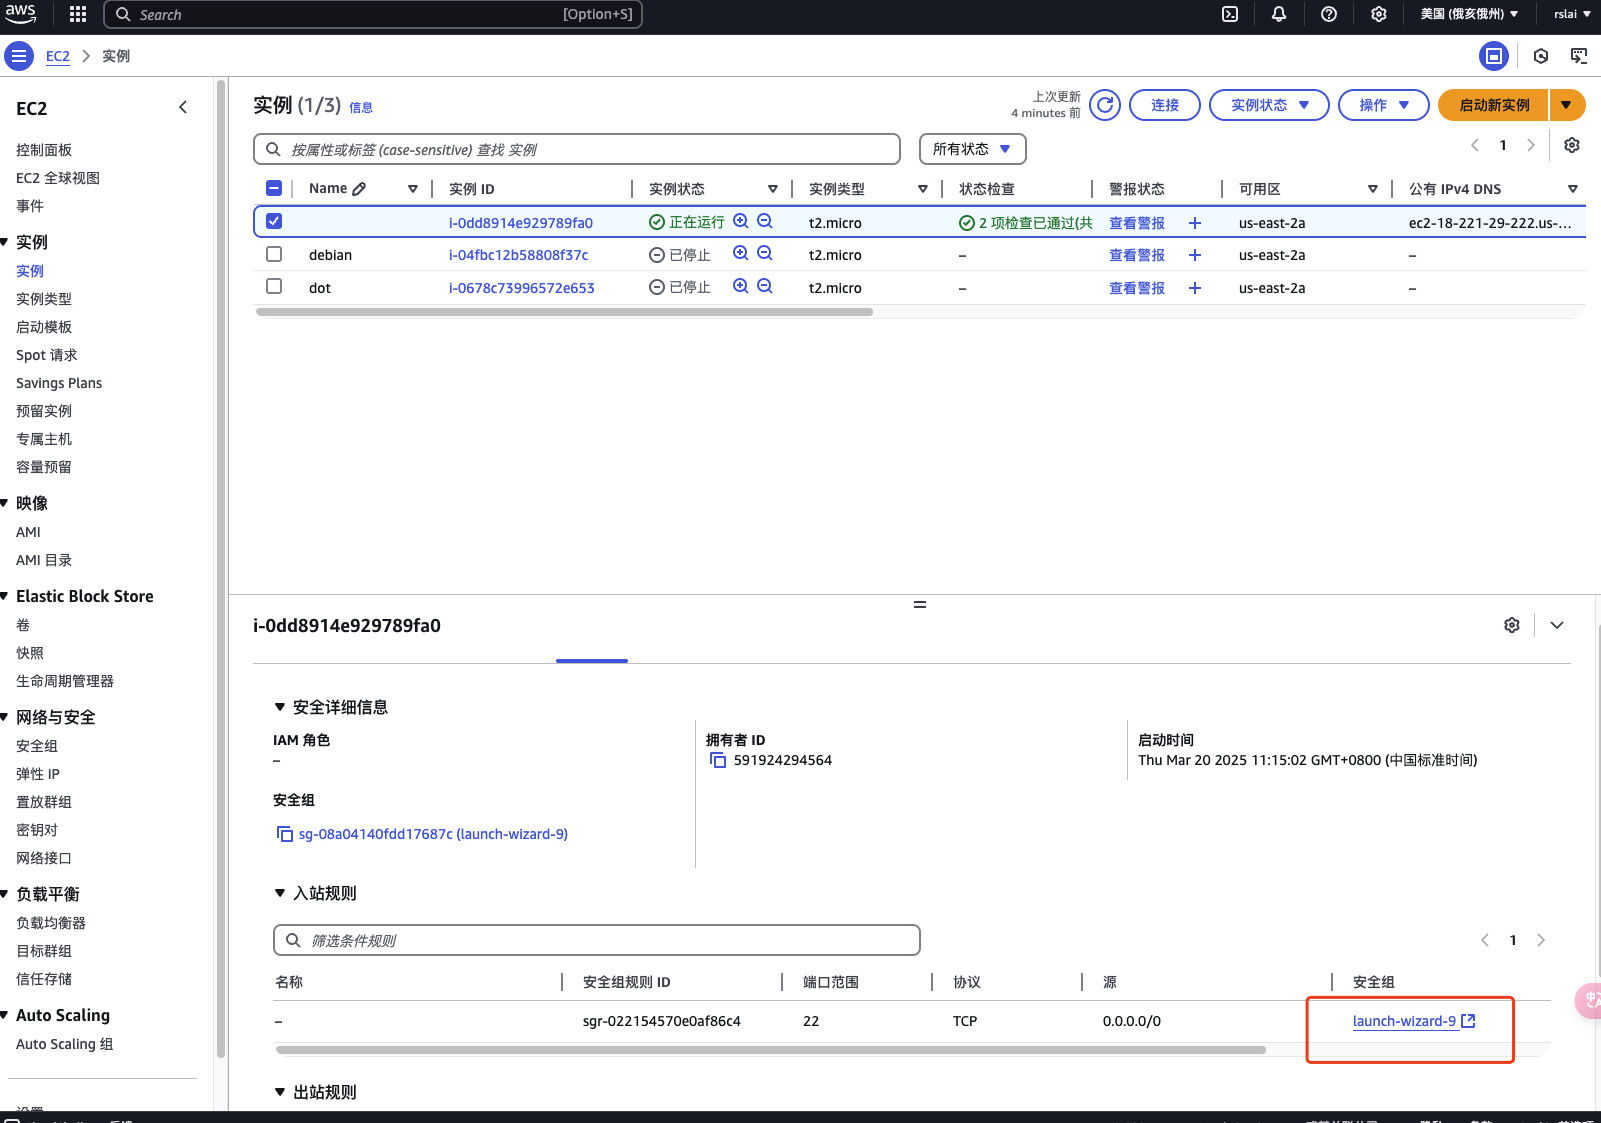Screen dimensions: 1601x1123
Task: Open 弹性 IP in the sidebar
Action: [38, 774]
